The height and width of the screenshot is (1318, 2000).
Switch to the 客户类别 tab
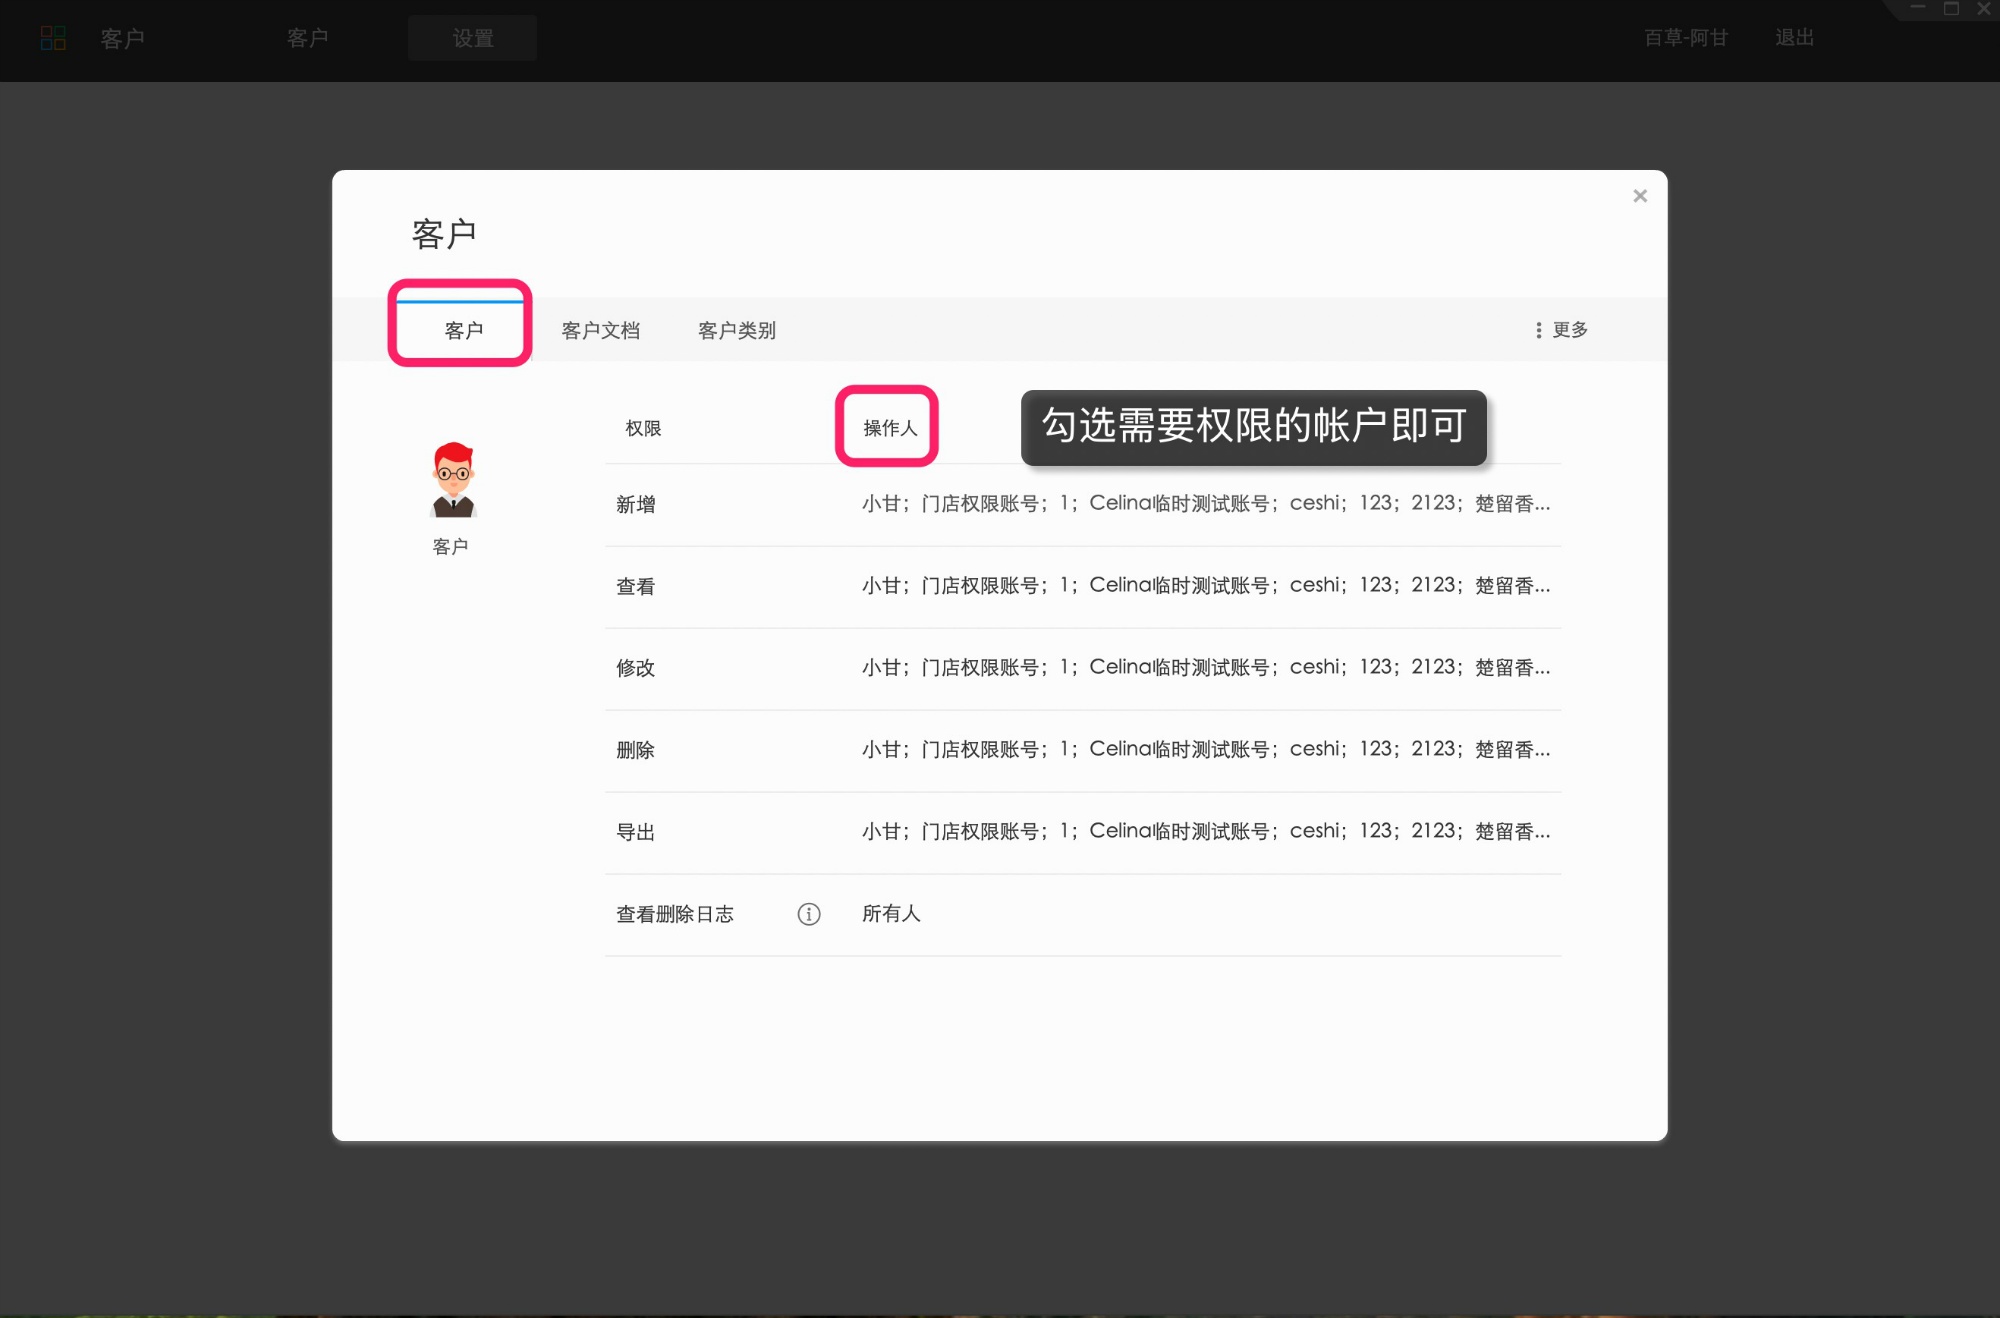[737, 331]
